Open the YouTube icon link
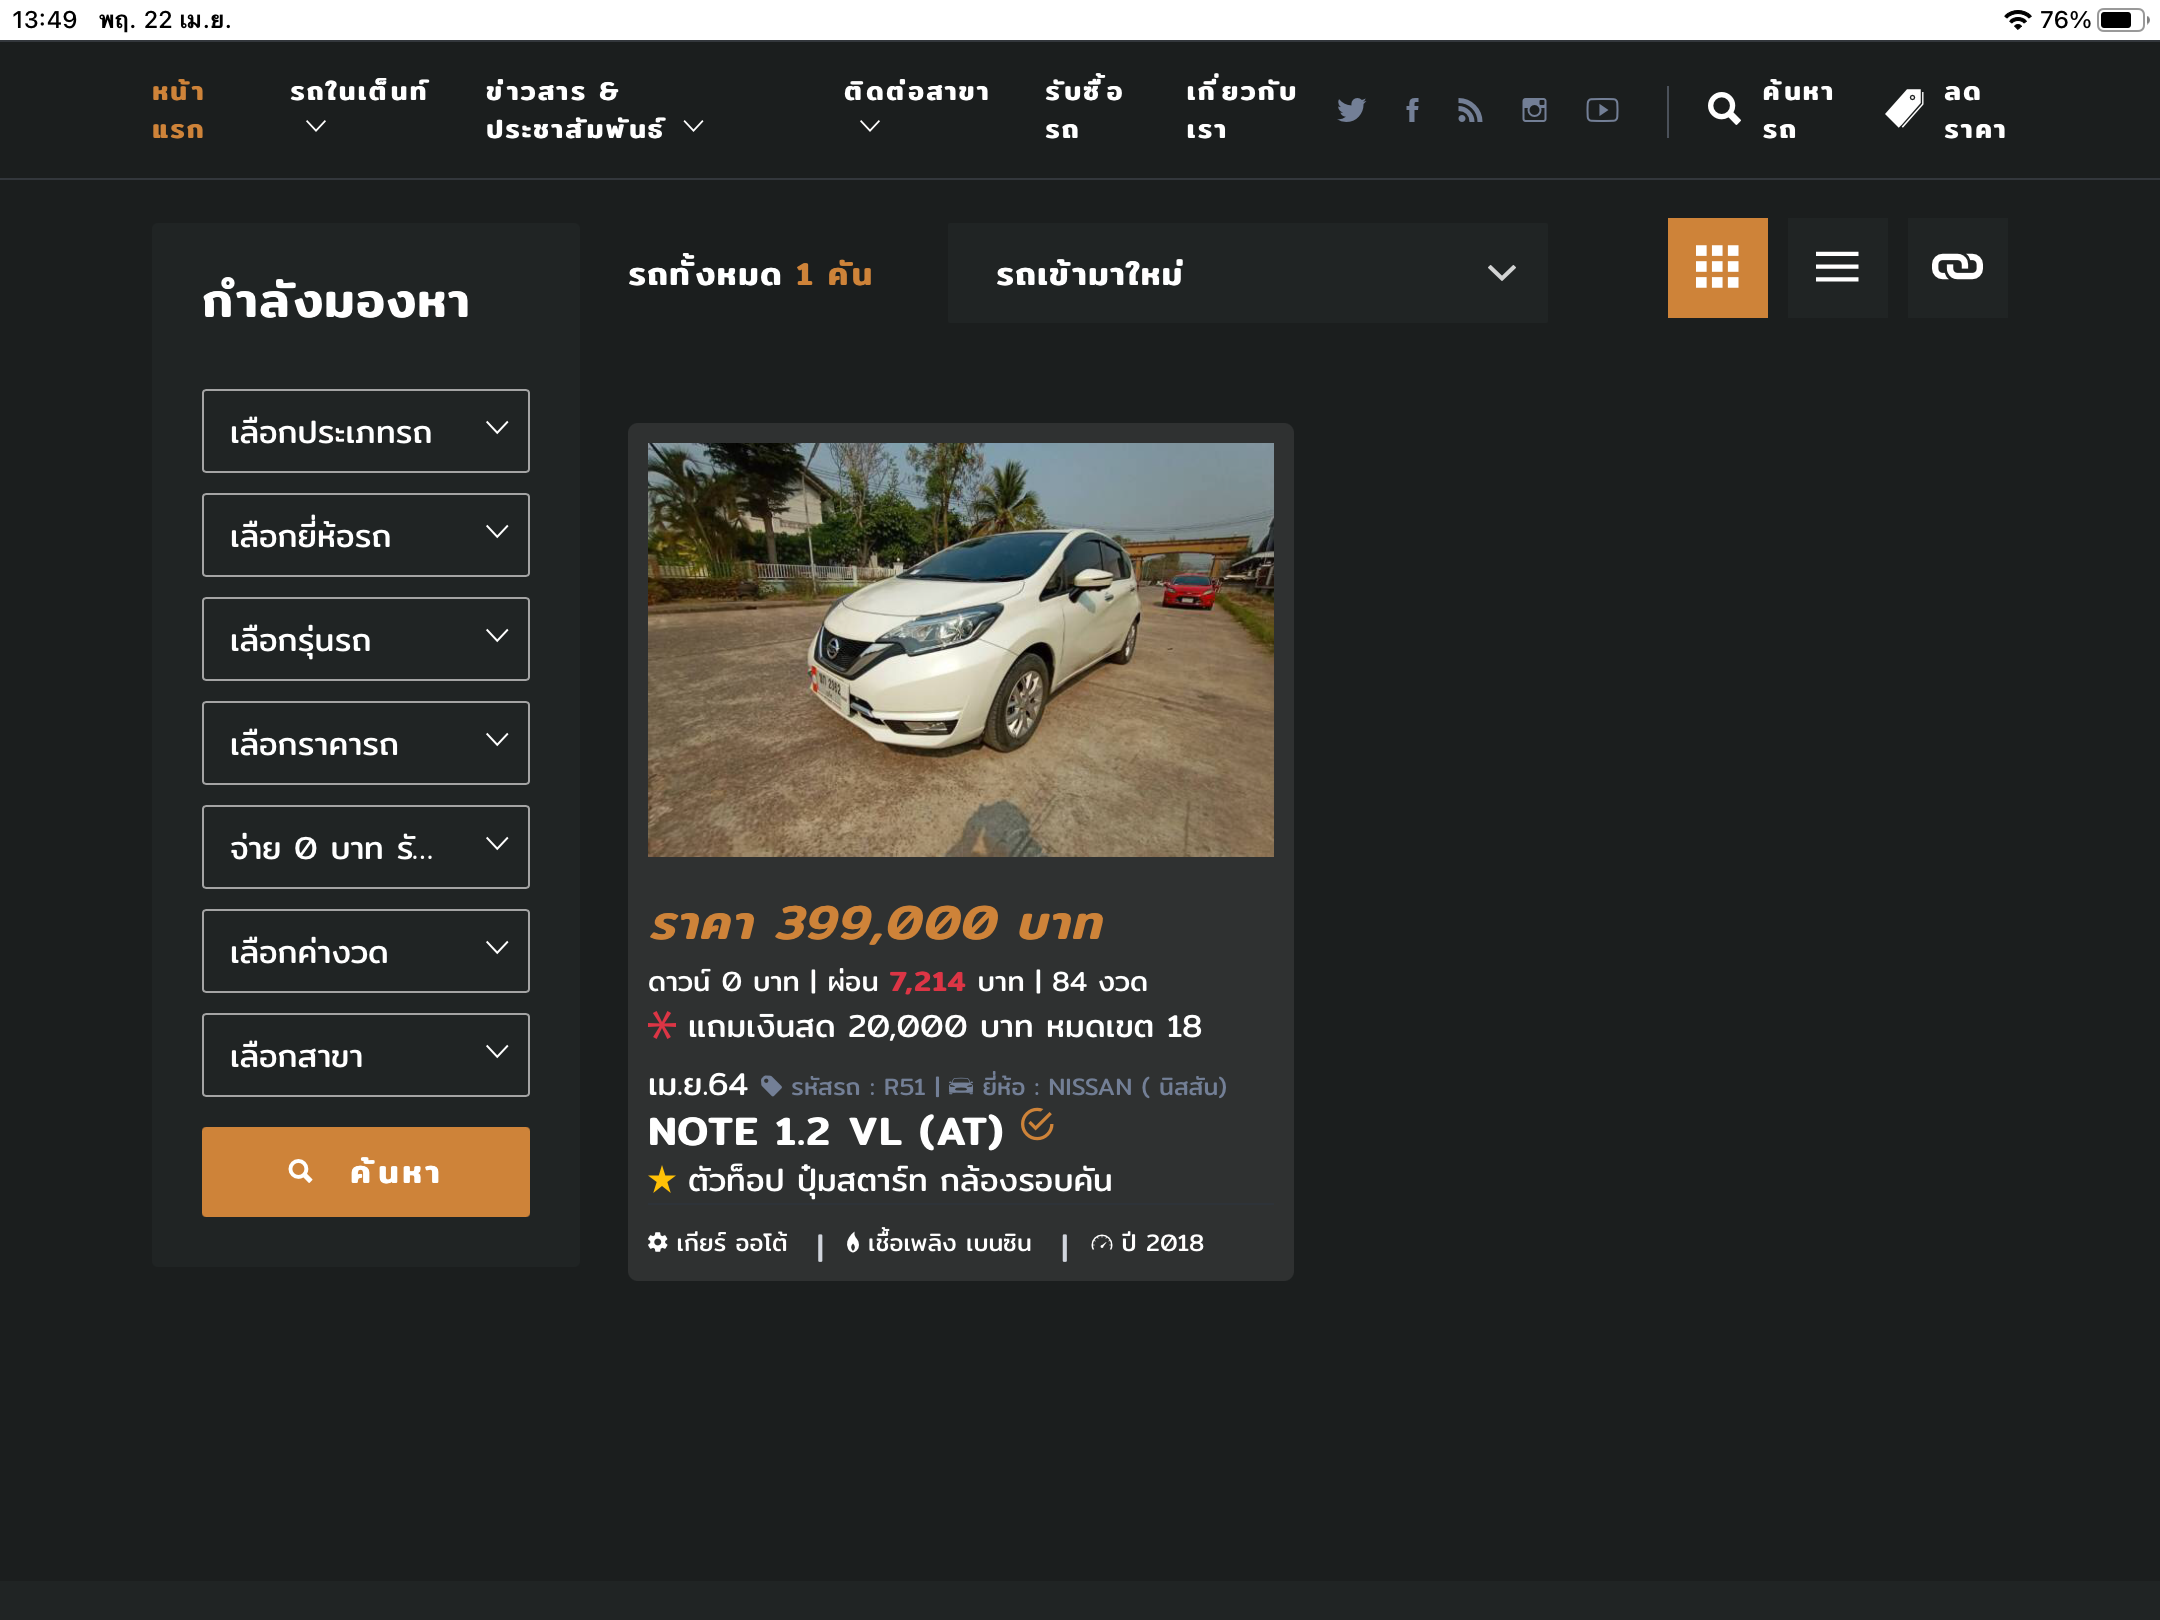Image resolution: width=2160 pixels, height=1620 pixels. [1602, 110]
